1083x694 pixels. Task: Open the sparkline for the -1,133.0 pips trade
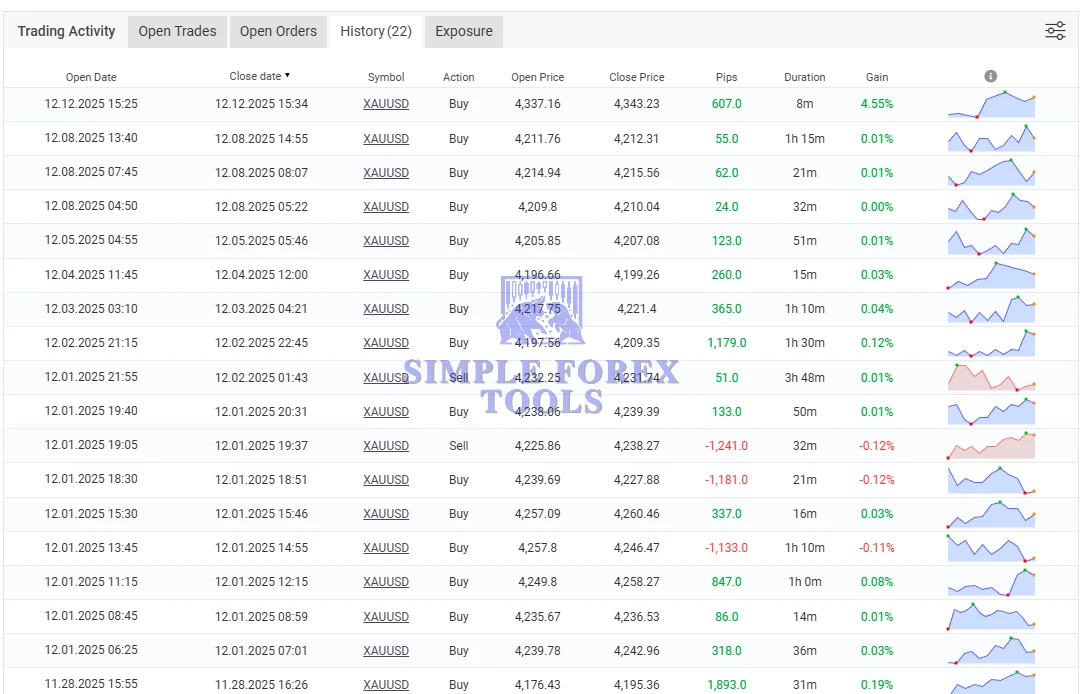(x=991, y=548)
